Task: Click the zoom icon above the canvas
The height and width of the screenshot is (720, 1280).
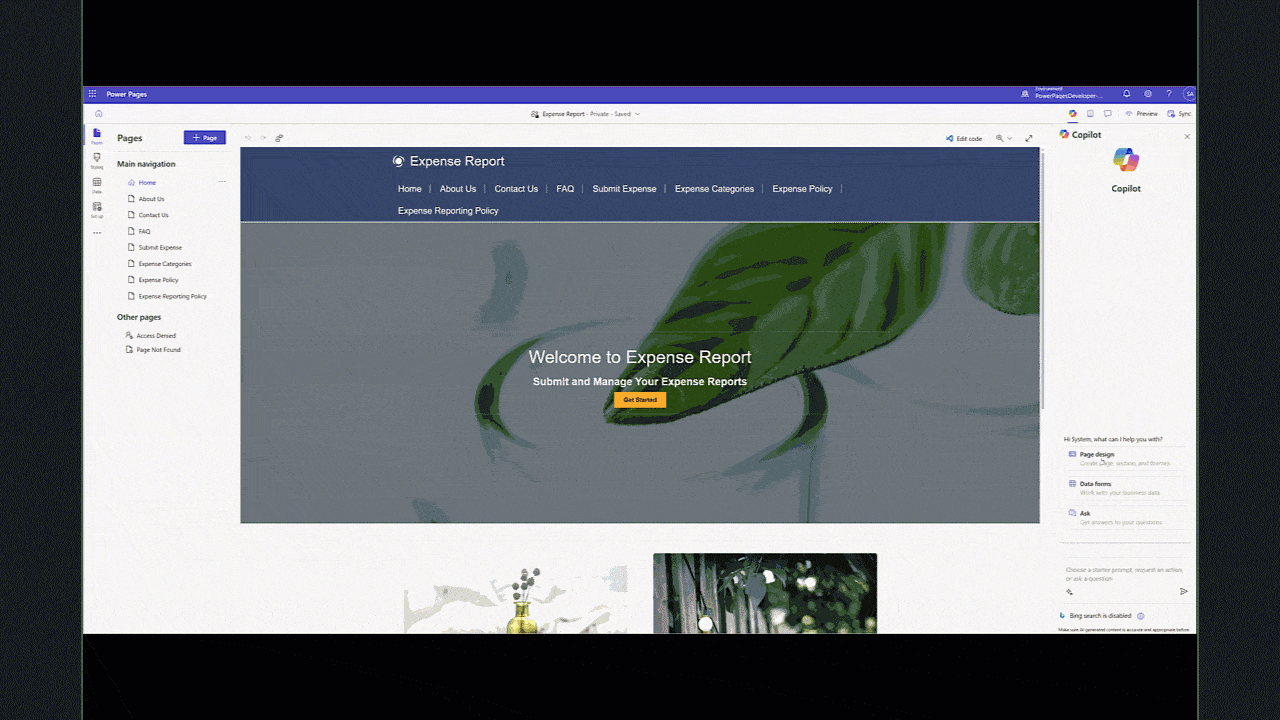Action: click(1000, 138)
